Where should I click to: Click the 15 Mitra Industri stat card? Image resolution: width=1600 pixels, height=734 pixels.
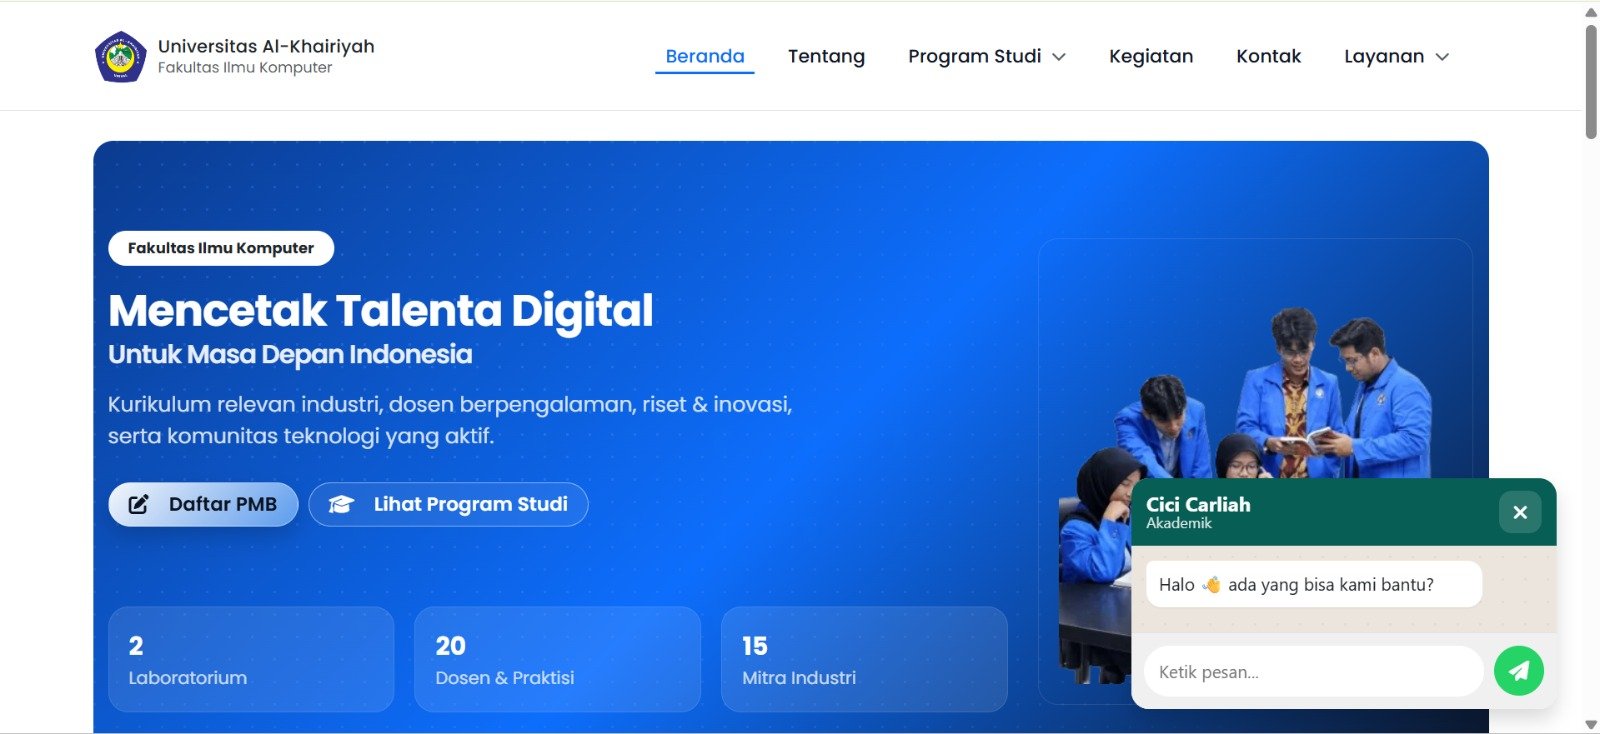click(x=864, y=659)
